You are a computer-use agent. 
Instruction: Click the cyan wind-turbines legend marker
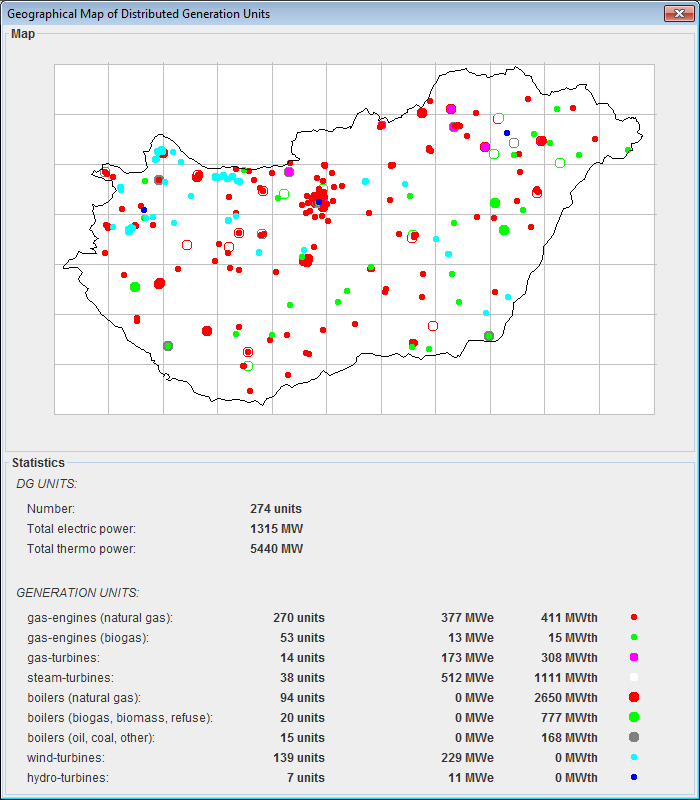(x=634, y=757)
